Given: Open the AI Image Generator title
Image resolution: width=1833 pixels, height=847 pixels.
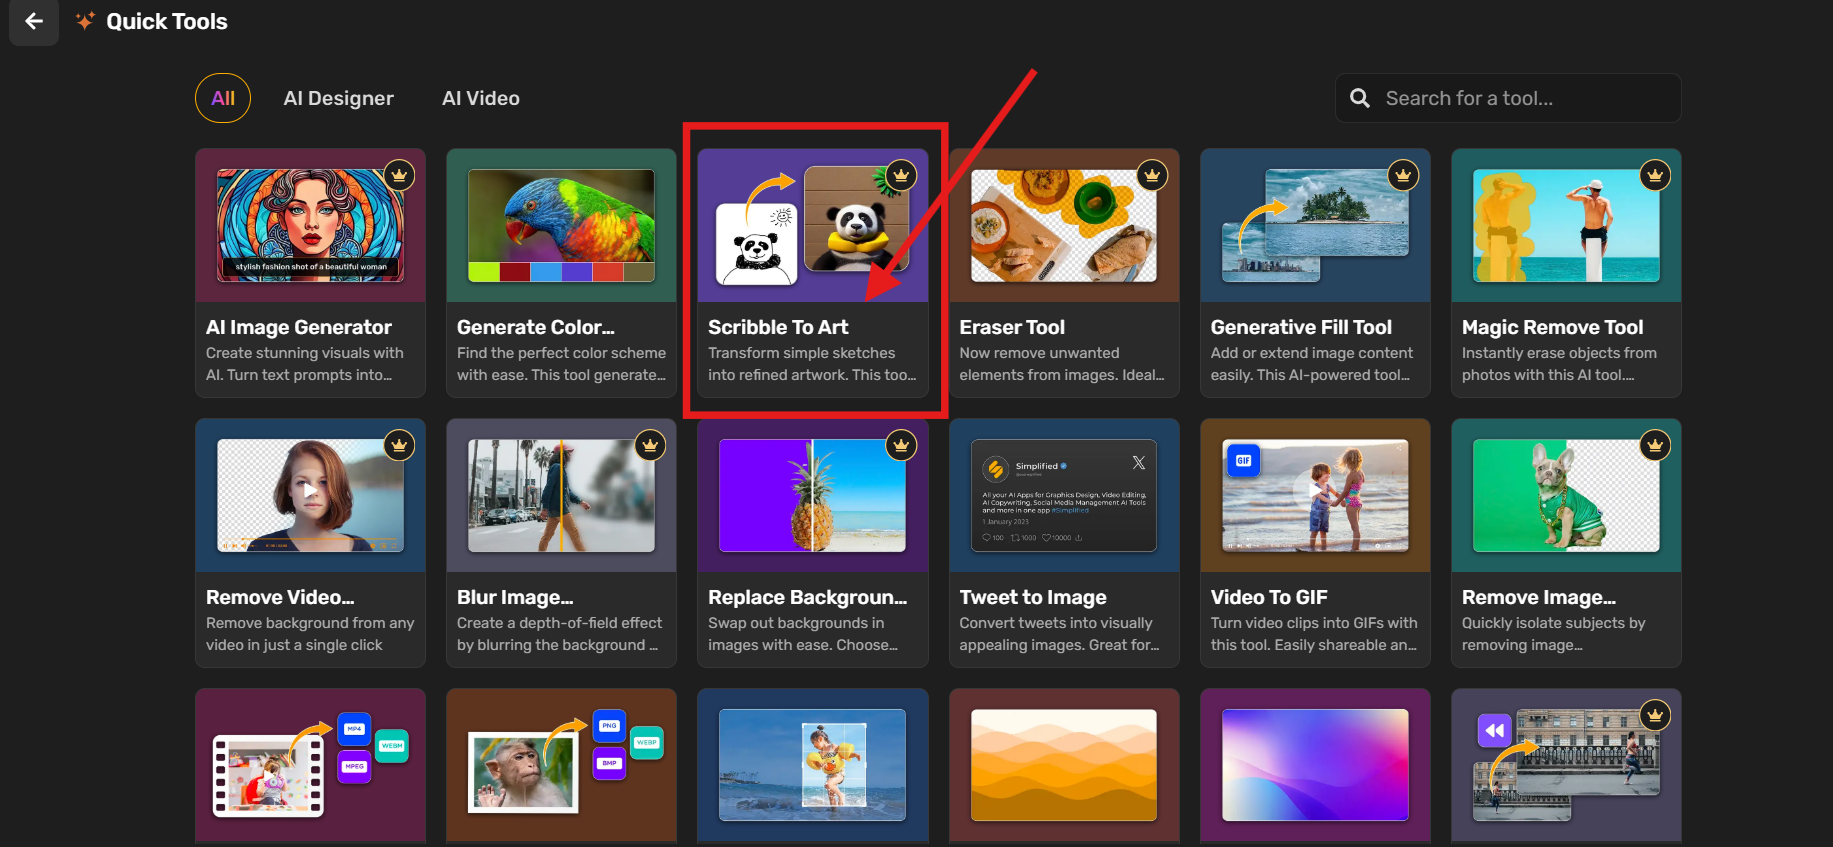Looking at the screenshot, I should pyautogui.click(x=299, y=327).
